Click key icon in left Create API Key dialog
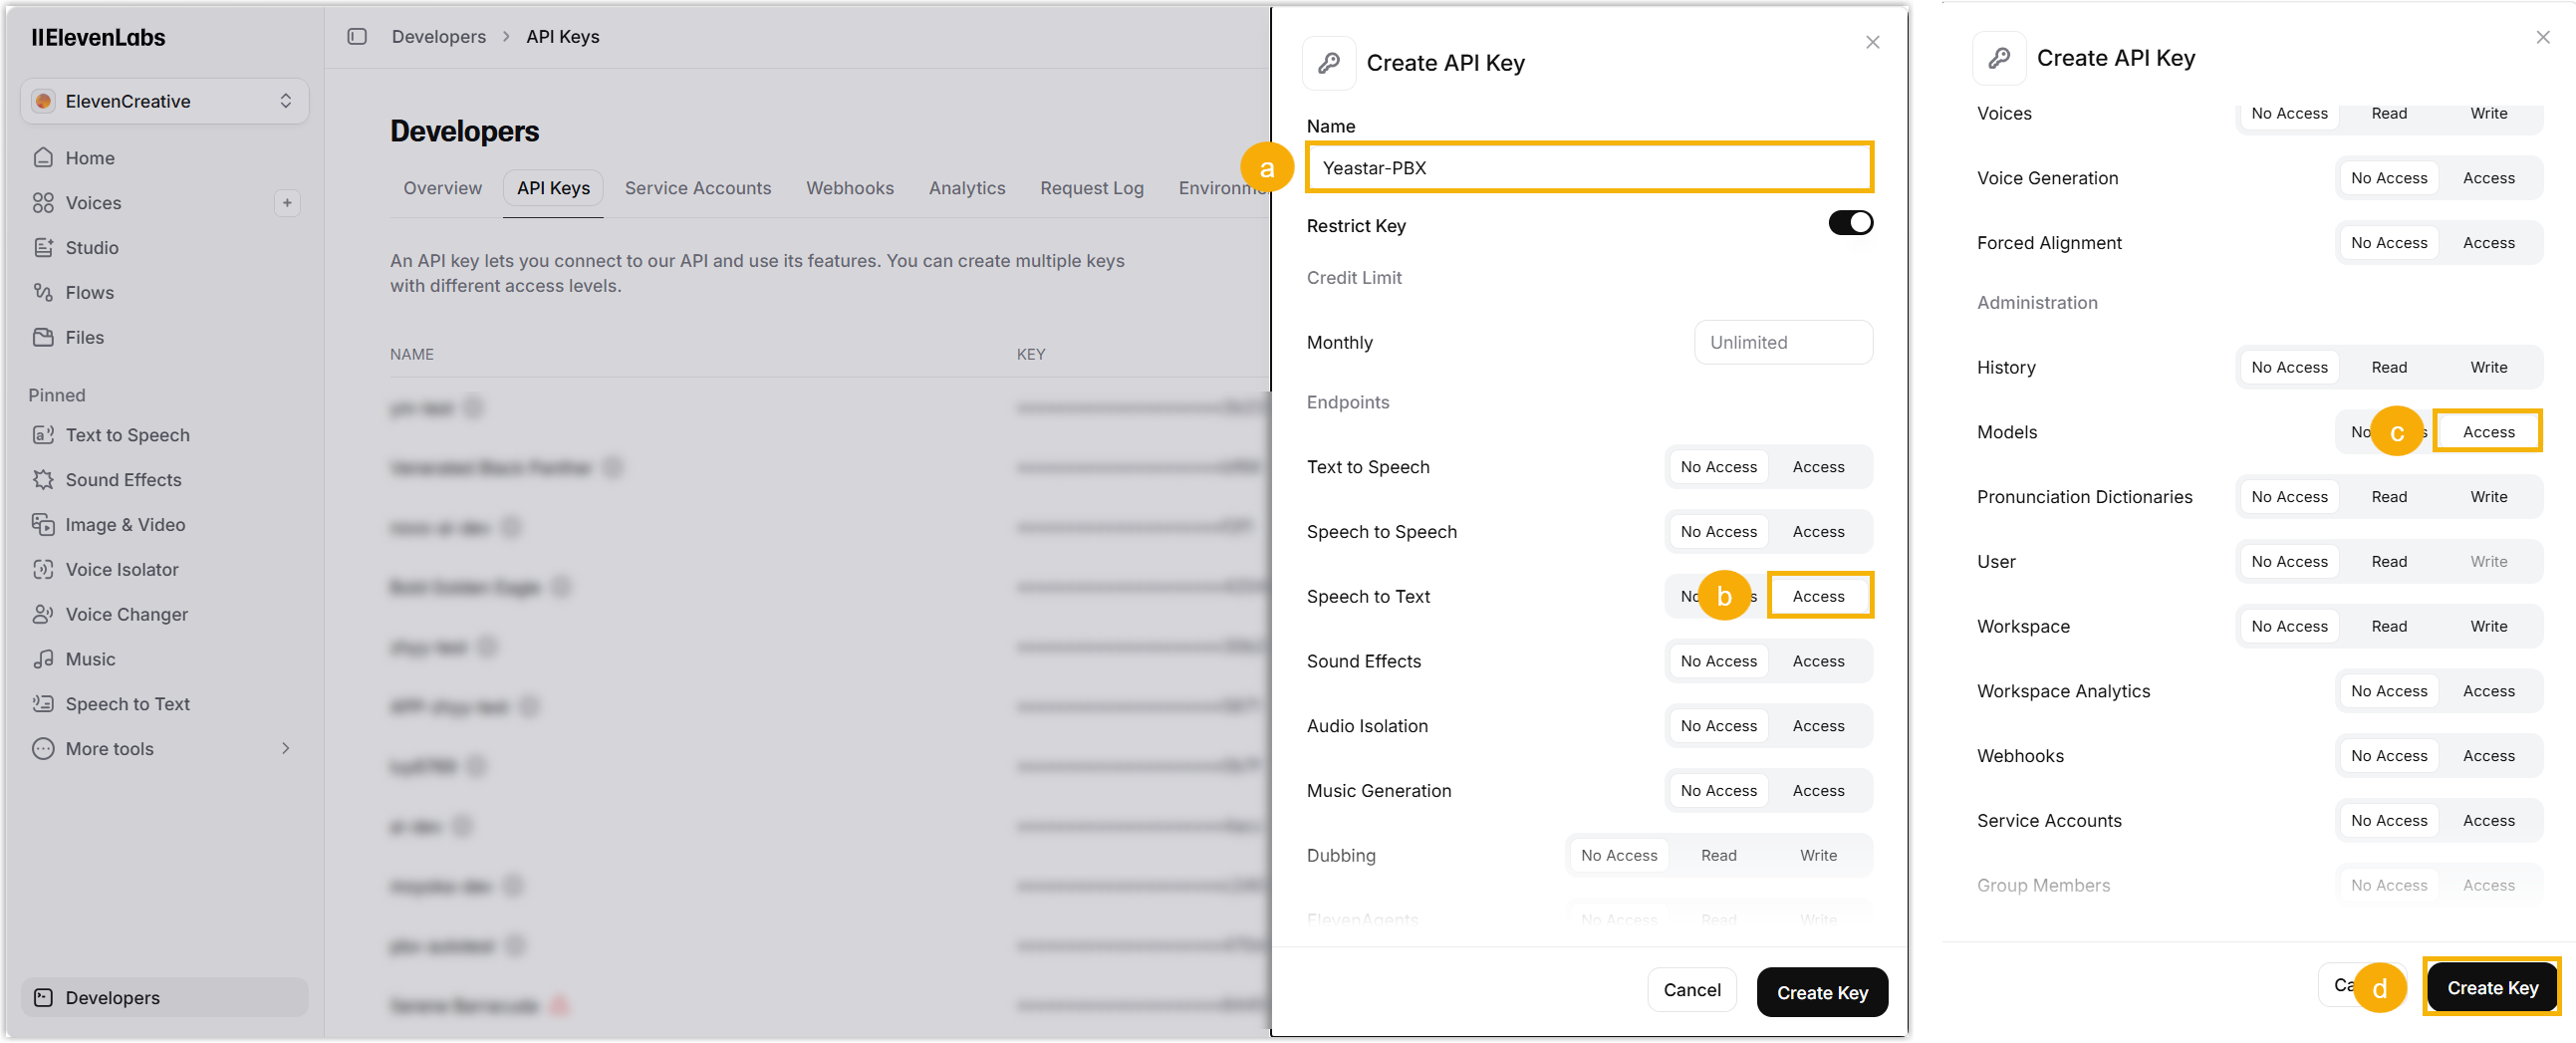The height and width of the screenshot is (1043, 2576). (x=1329, y=63)
